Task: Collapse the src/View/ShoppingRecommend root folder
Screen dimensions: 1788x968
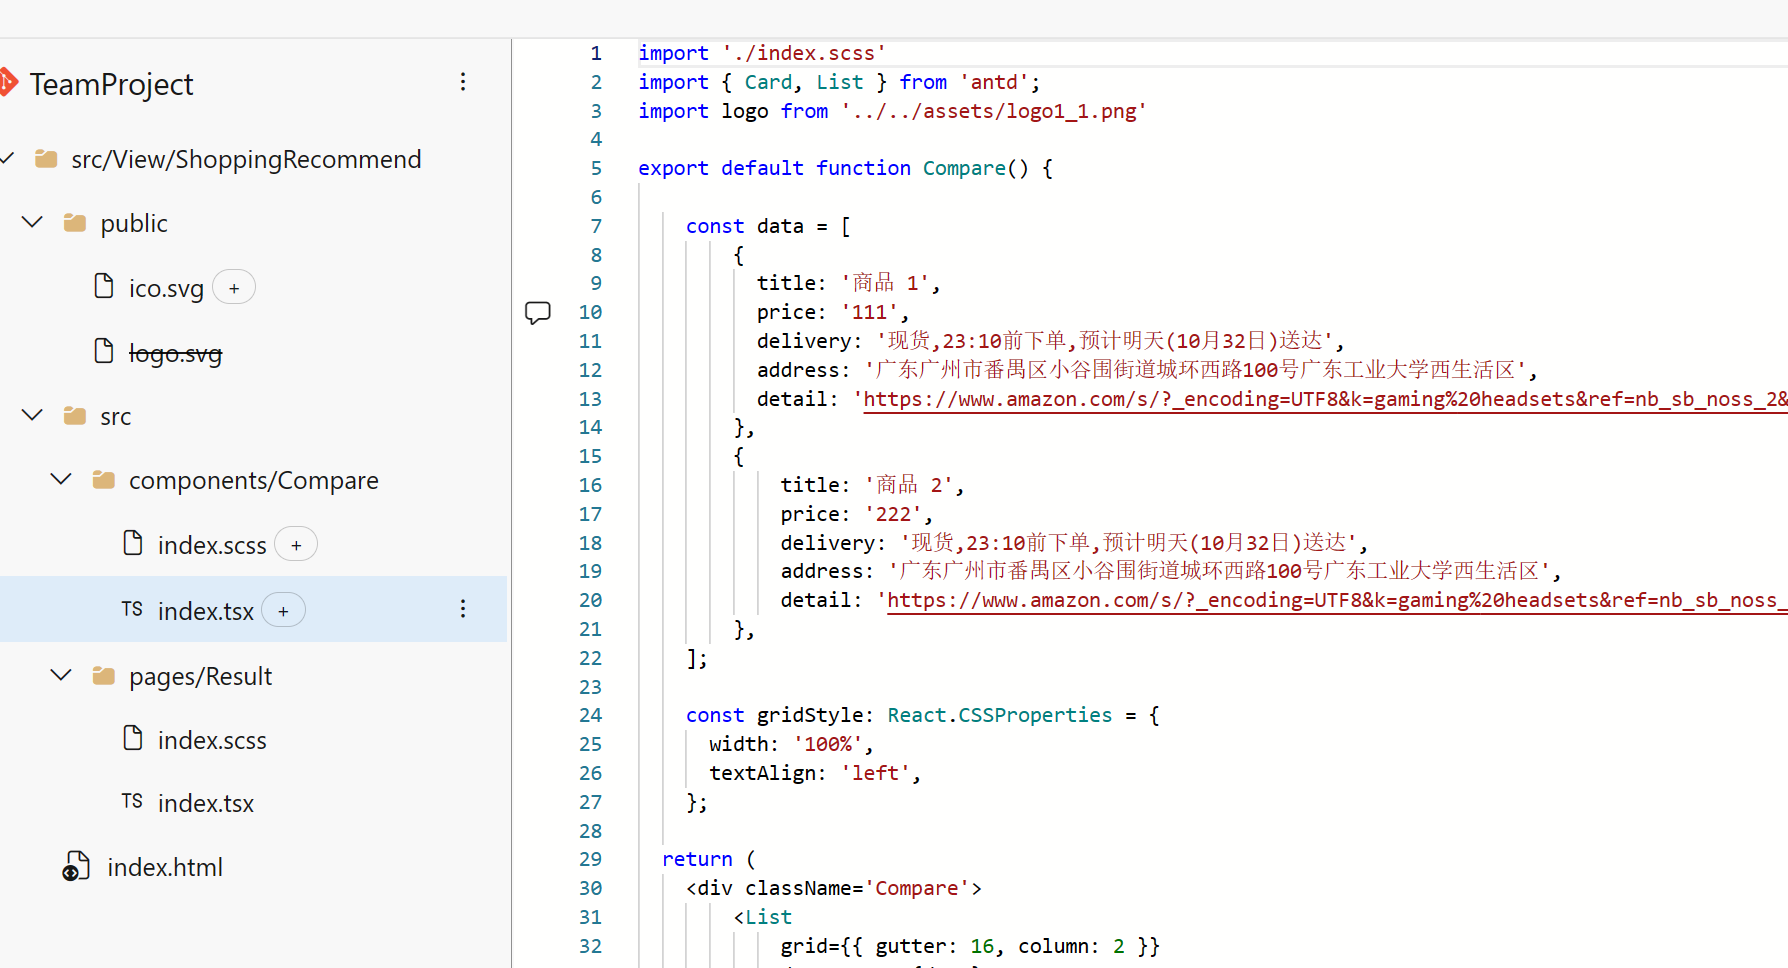Action: [x=7, y=158]
